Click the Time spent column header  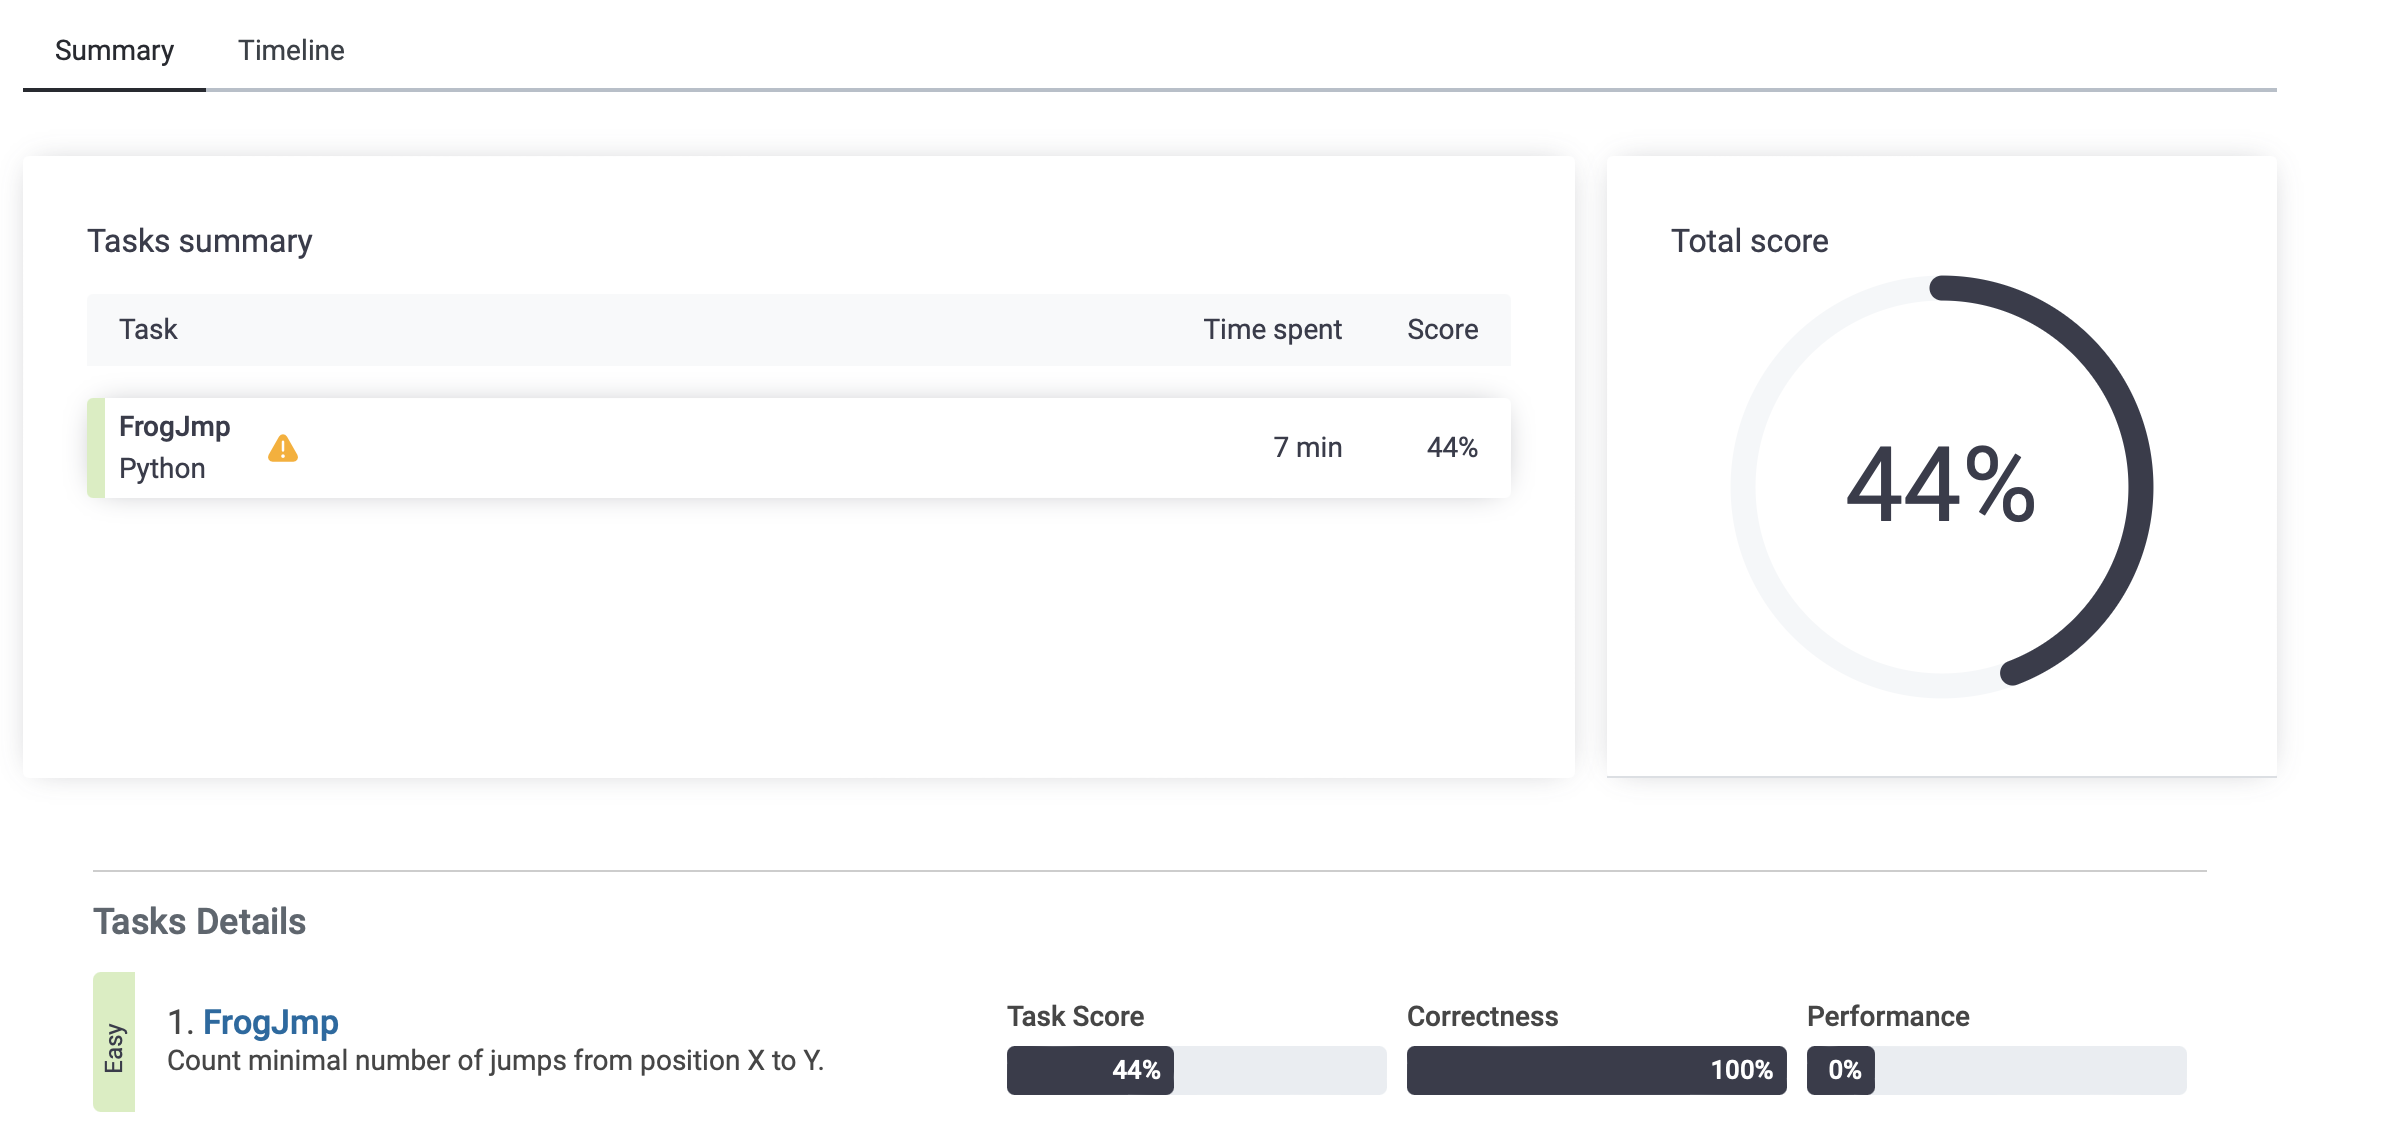pyautogui.click(x=1272, y=329)
